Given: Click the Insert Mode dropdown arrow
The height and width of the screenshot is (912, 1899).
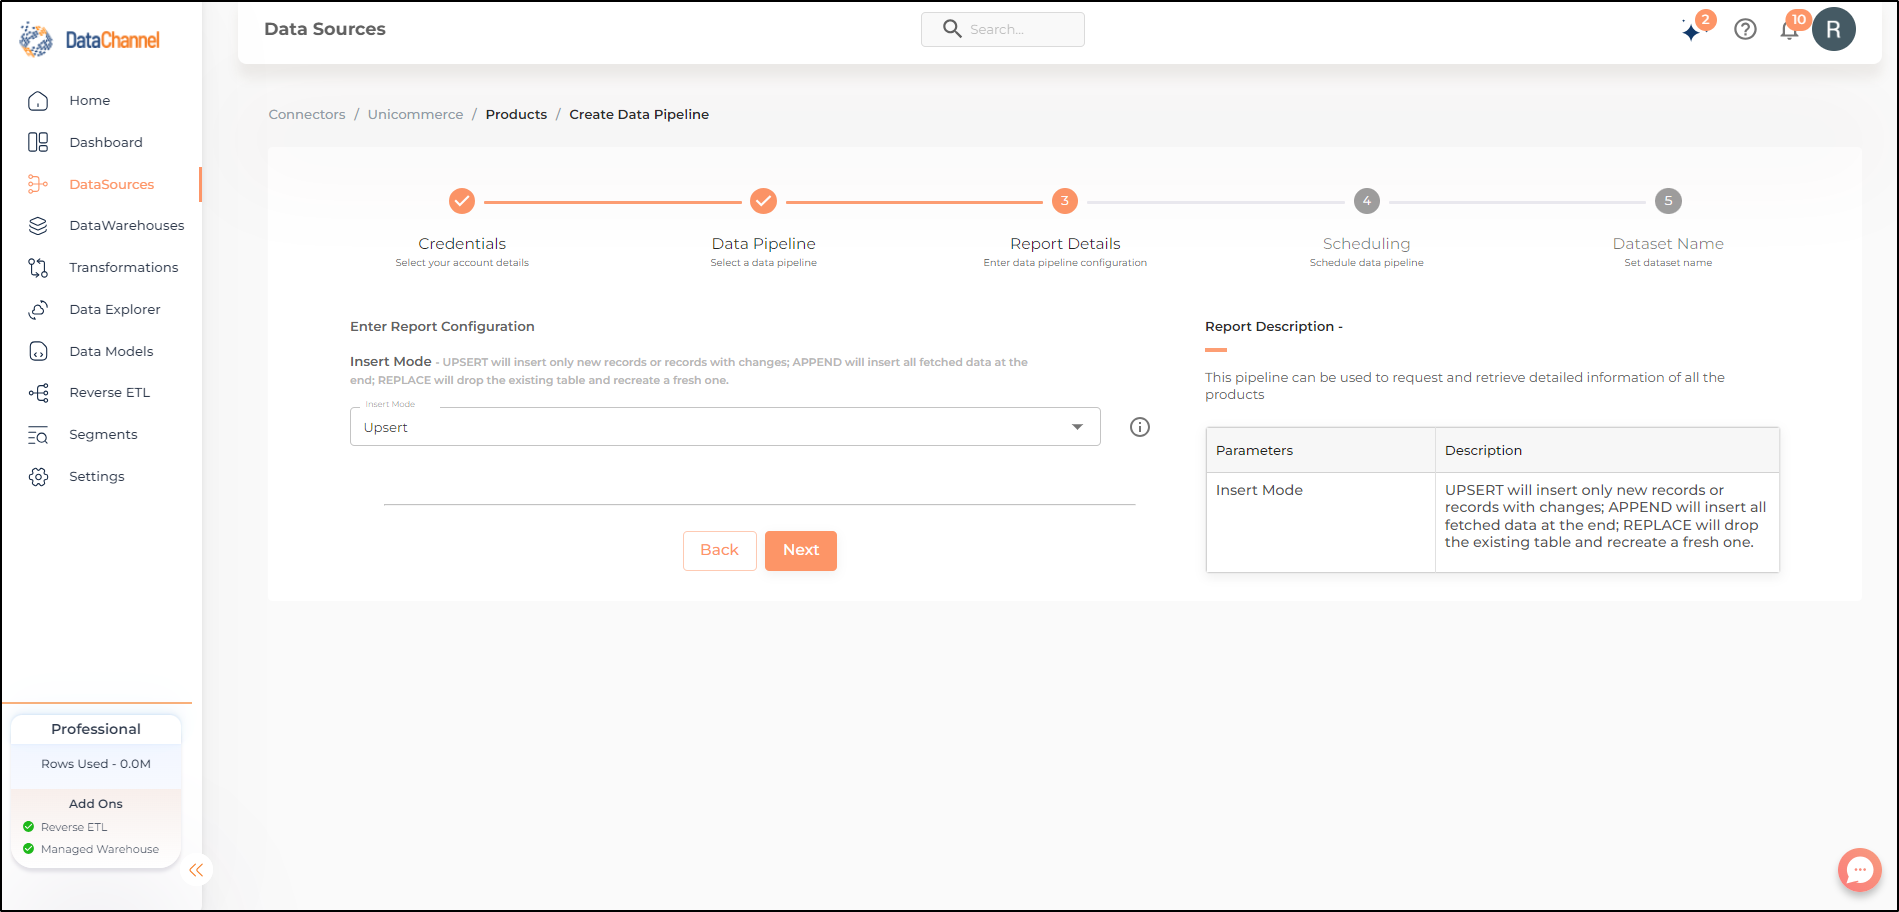Looking at the screenshot, I should [1077, 427].
